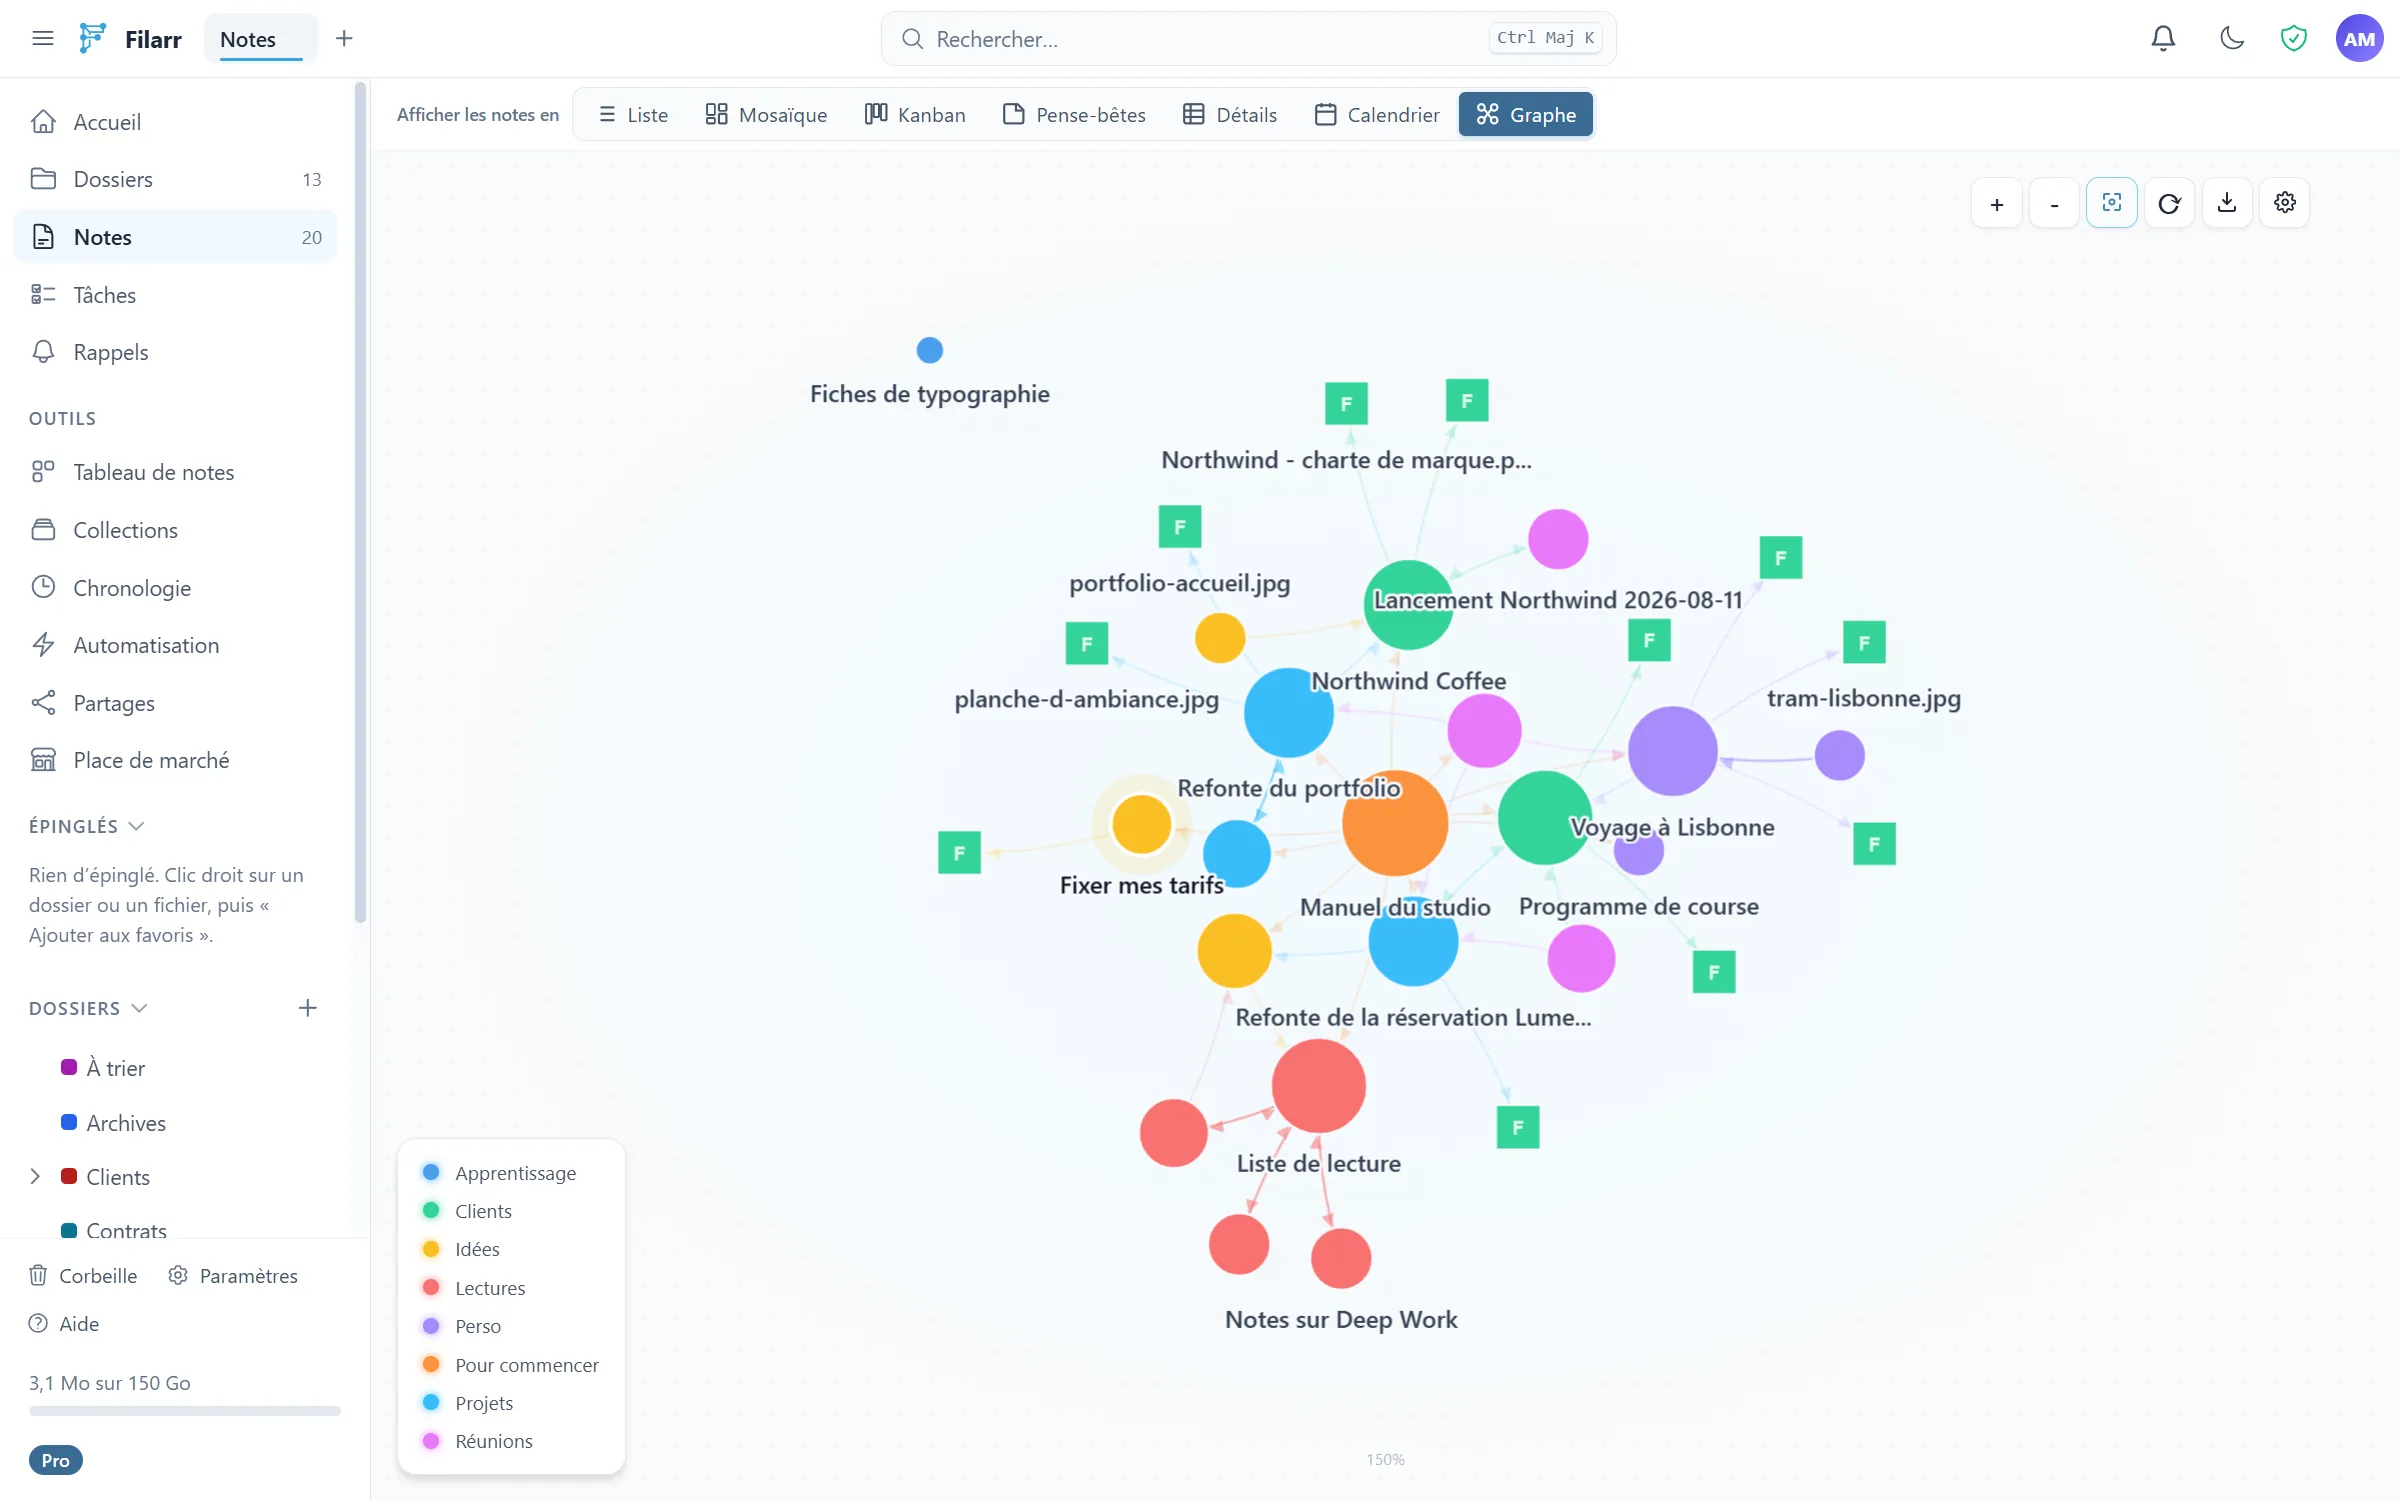Open Dossiers in sidebar

(176, 179)
